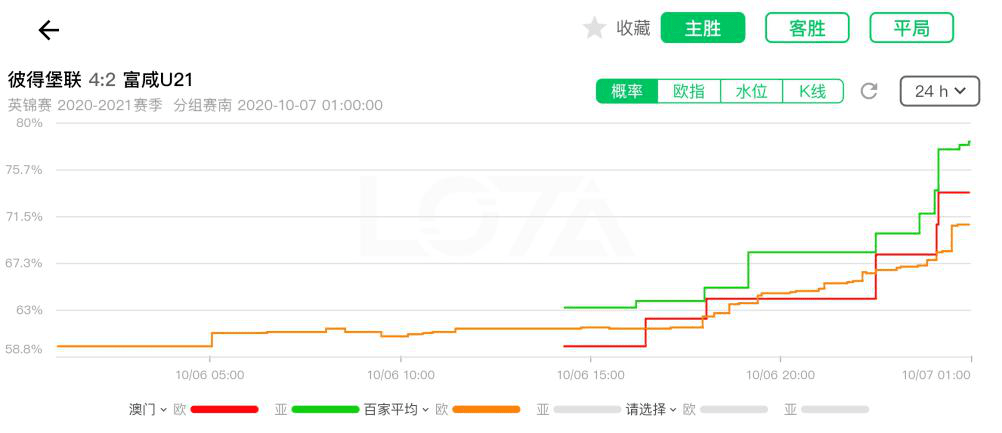Open the 请选择 bookmaker dropdown
The width and height of the screenshot is (1002, 433).
pos(651,409)
